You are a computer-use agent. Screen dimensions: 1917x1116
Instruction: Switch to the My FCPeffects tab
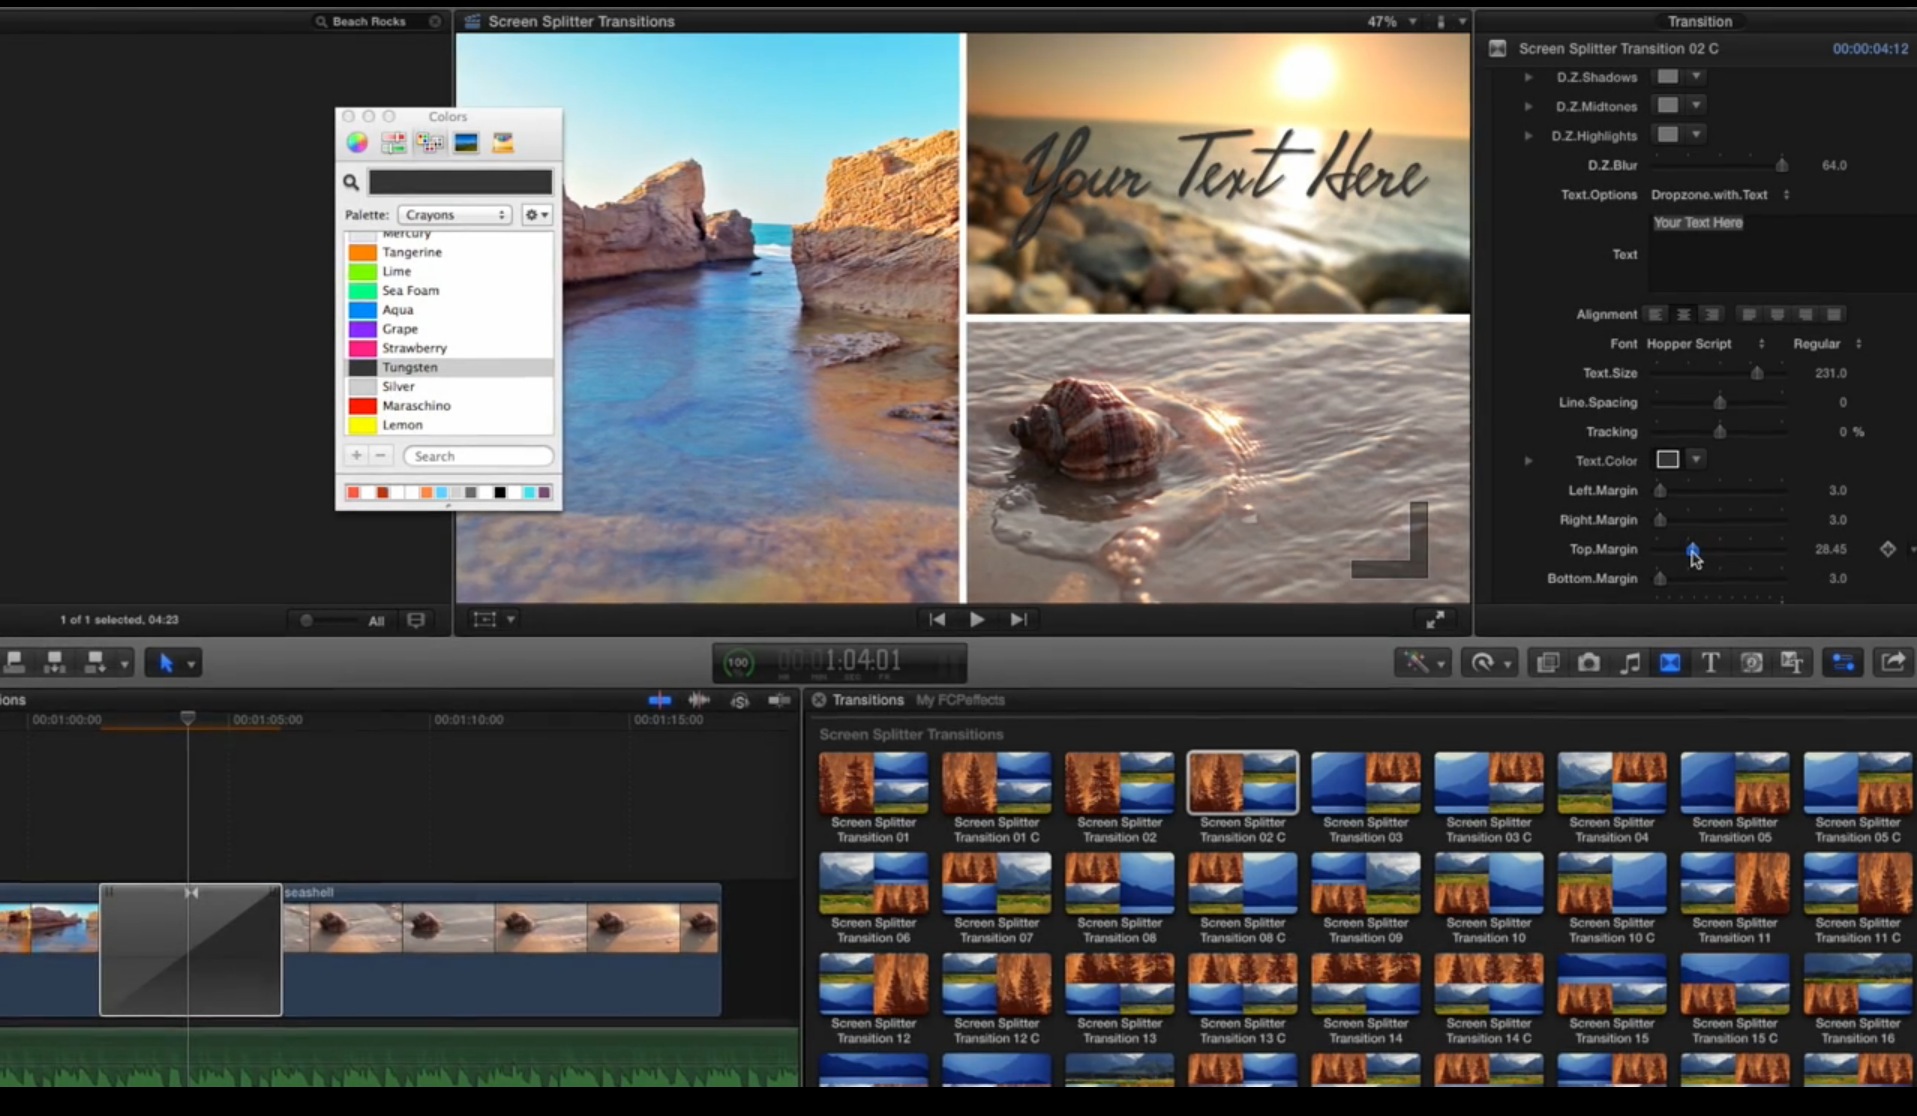tap(960, 700)
